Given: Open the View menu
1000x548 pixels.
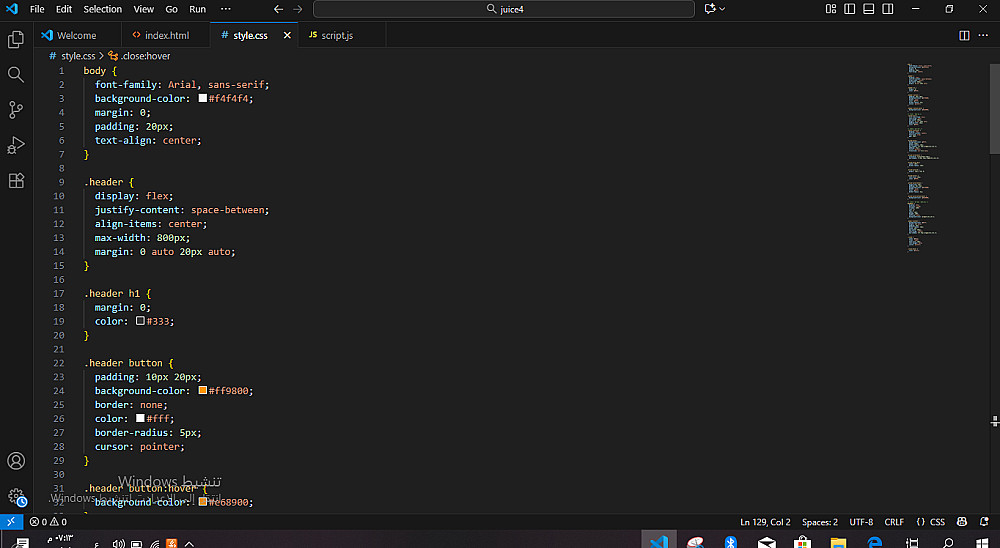Looking at the screenshot, I should tap(143, 9).
